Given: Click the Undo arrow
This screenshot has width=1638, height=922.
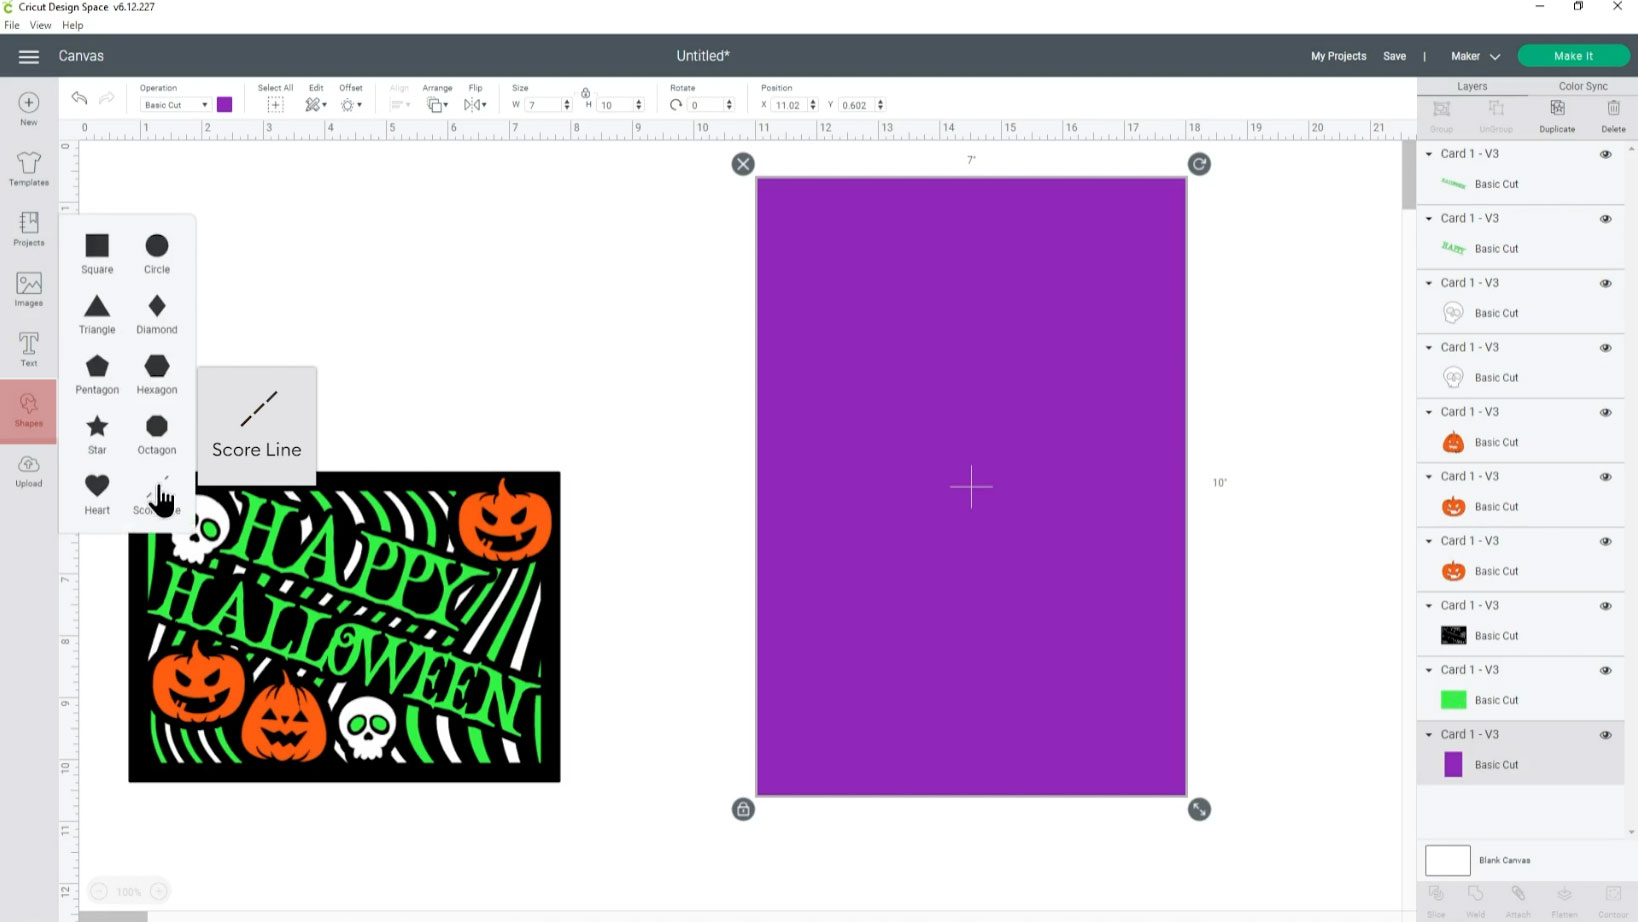Looking at the screenshot, I should [x=79, y=98].
